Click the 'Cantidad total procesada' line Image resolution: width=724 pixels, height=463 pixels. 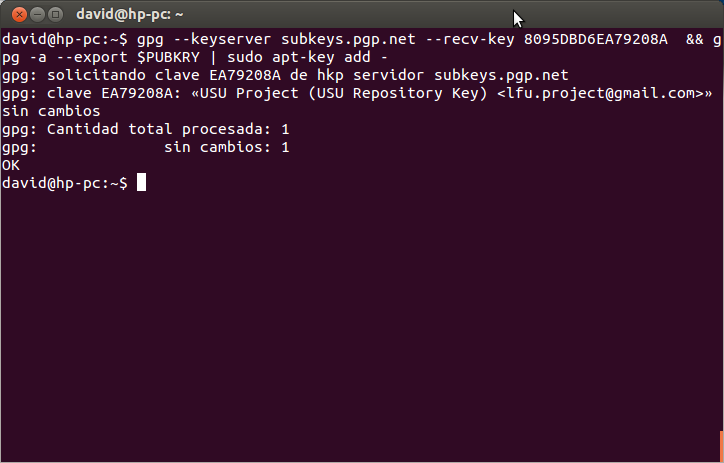[145, 130]
